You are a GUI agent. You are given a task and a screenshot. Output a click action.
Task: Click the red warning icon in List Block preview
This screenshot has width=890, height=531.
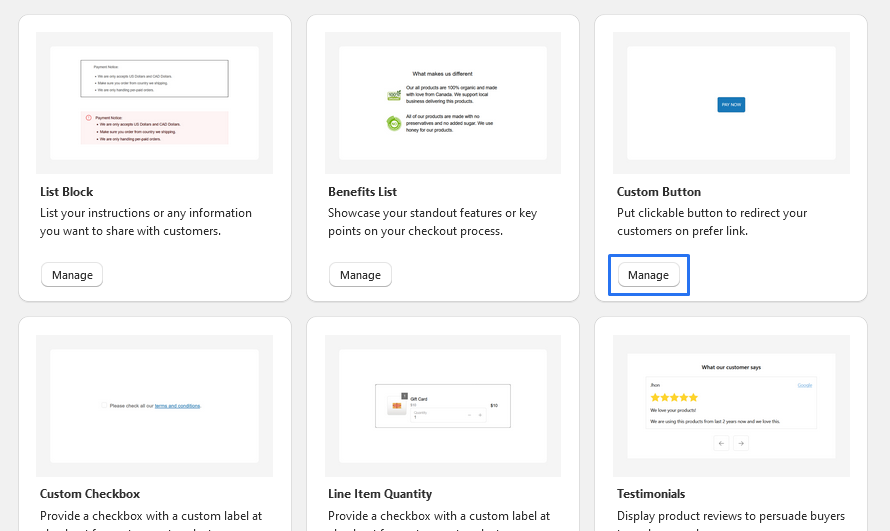(88, 118)
